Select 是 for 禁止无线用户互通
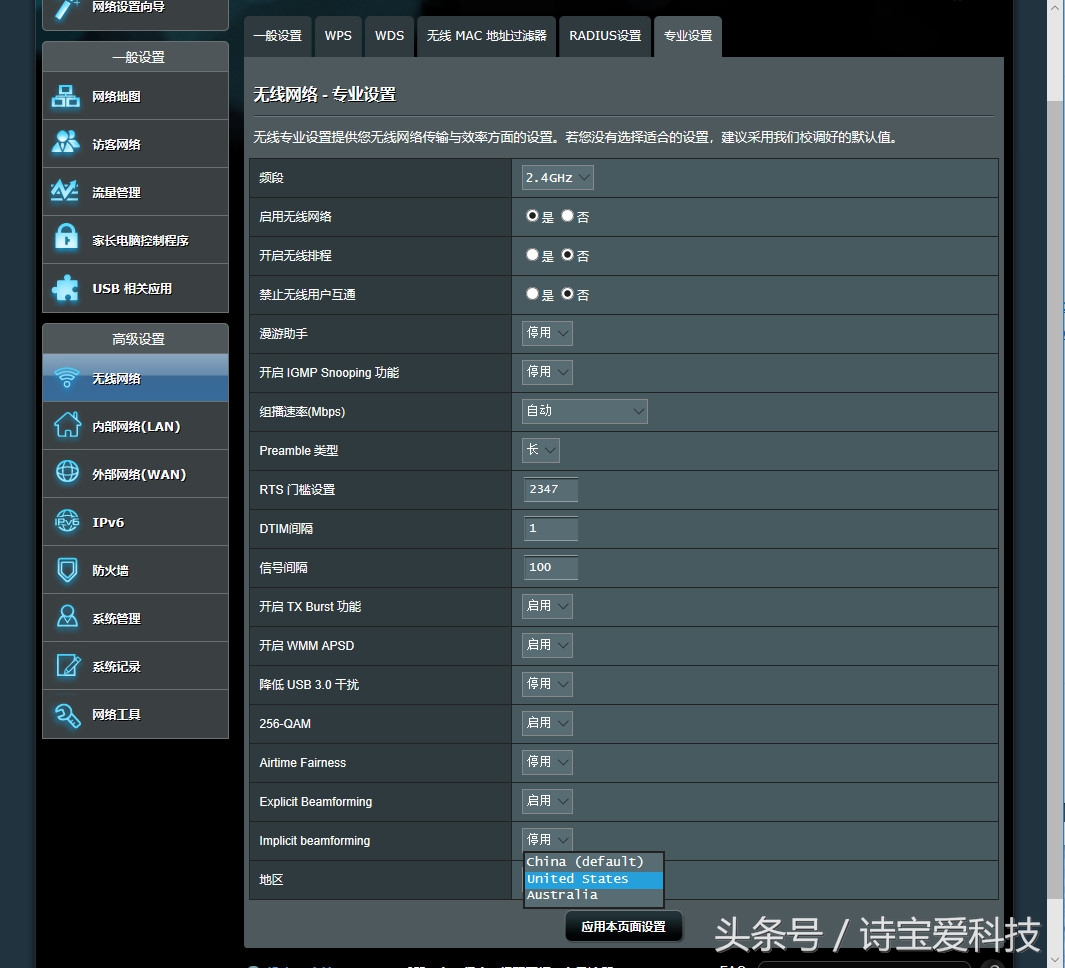The image size is (1065, 968). pyautogui.click(x=531, y=293)
